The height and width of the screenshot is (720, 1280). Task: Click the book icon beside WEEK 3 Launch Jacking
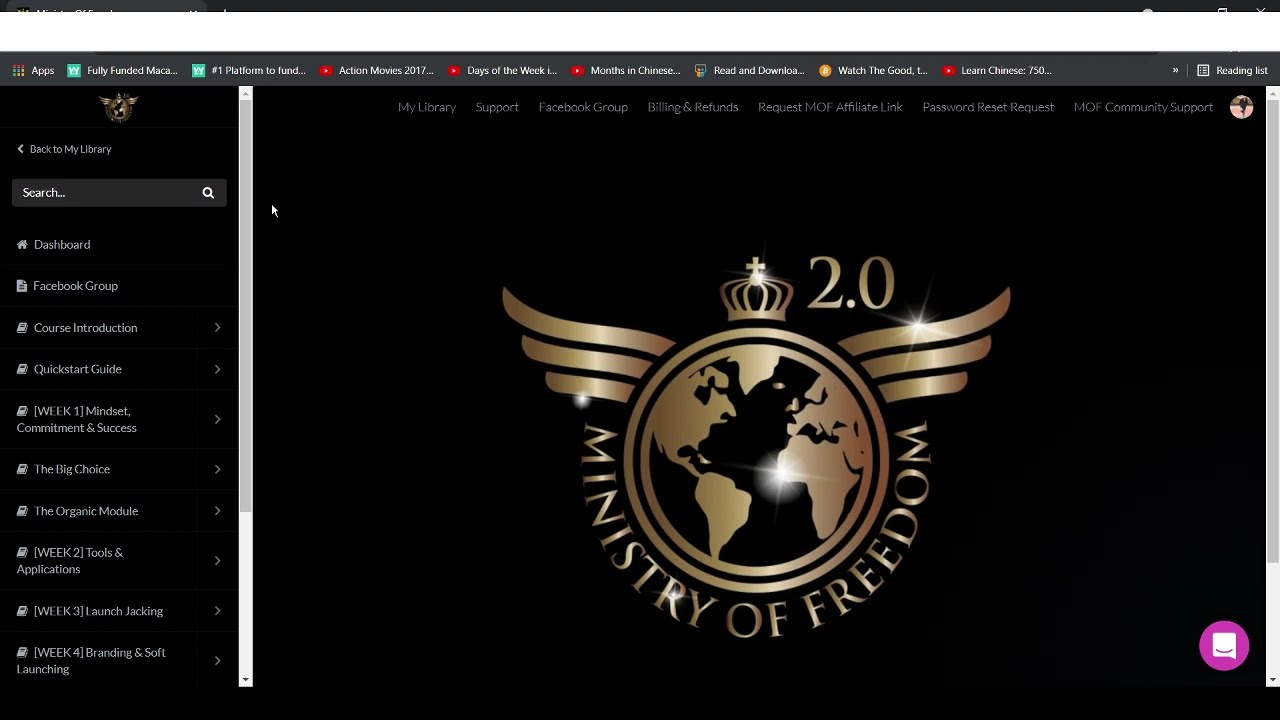[22, 611]
